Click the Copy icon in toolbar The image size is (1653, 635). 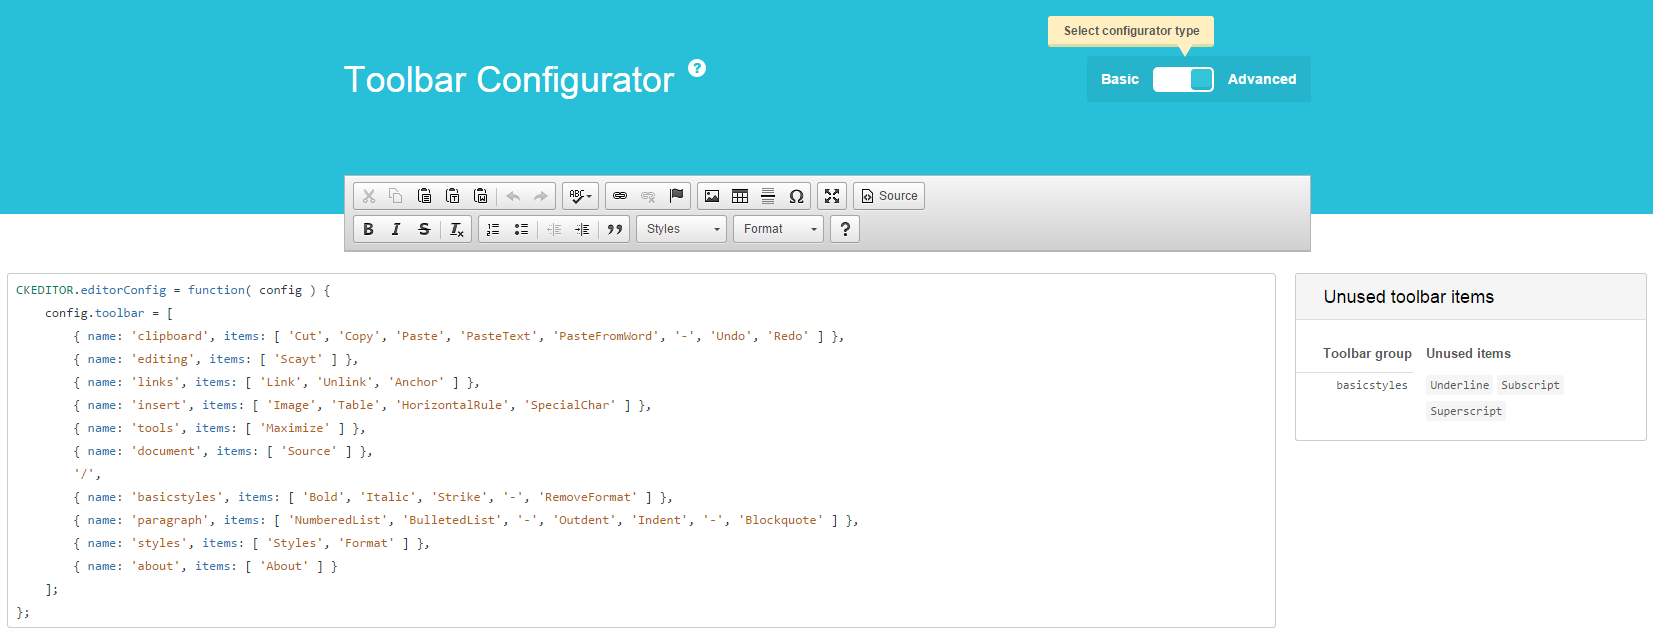click(396, 196)
